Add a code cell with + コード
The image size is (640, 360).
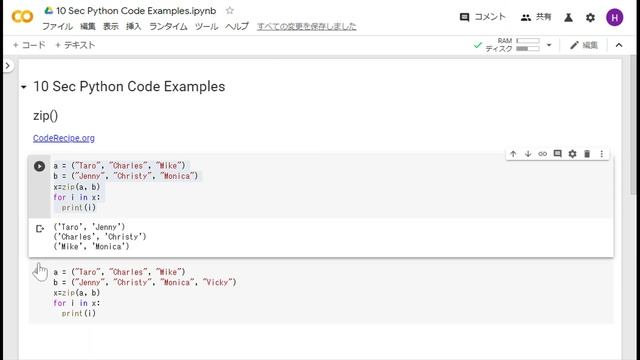pyautogui.click(x=29, y=45)
